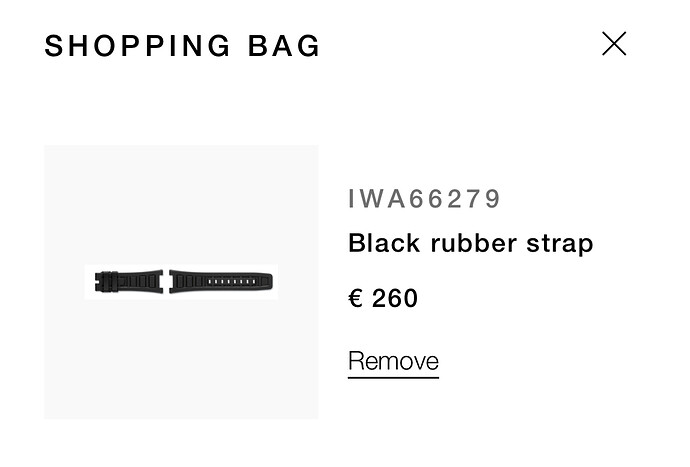Click the grey product reference number
The image size is (690, 467).
[x=424, y=199]
